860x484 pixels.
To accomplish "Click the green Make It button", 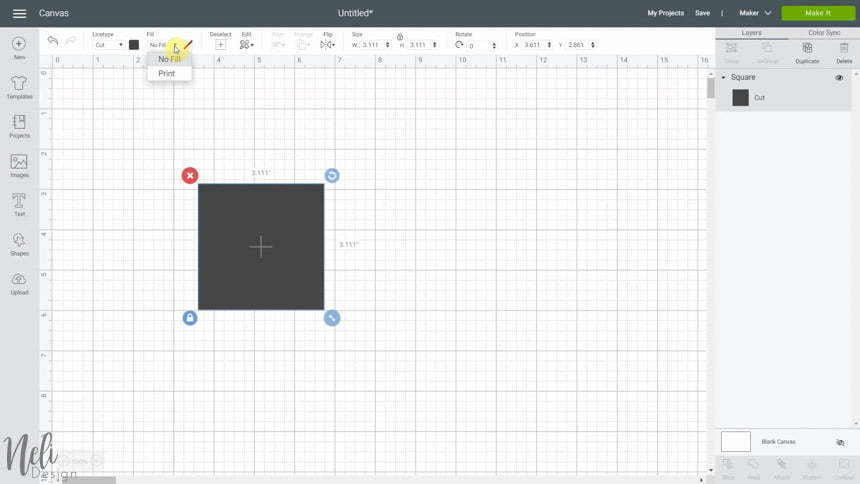I will 818,13.
